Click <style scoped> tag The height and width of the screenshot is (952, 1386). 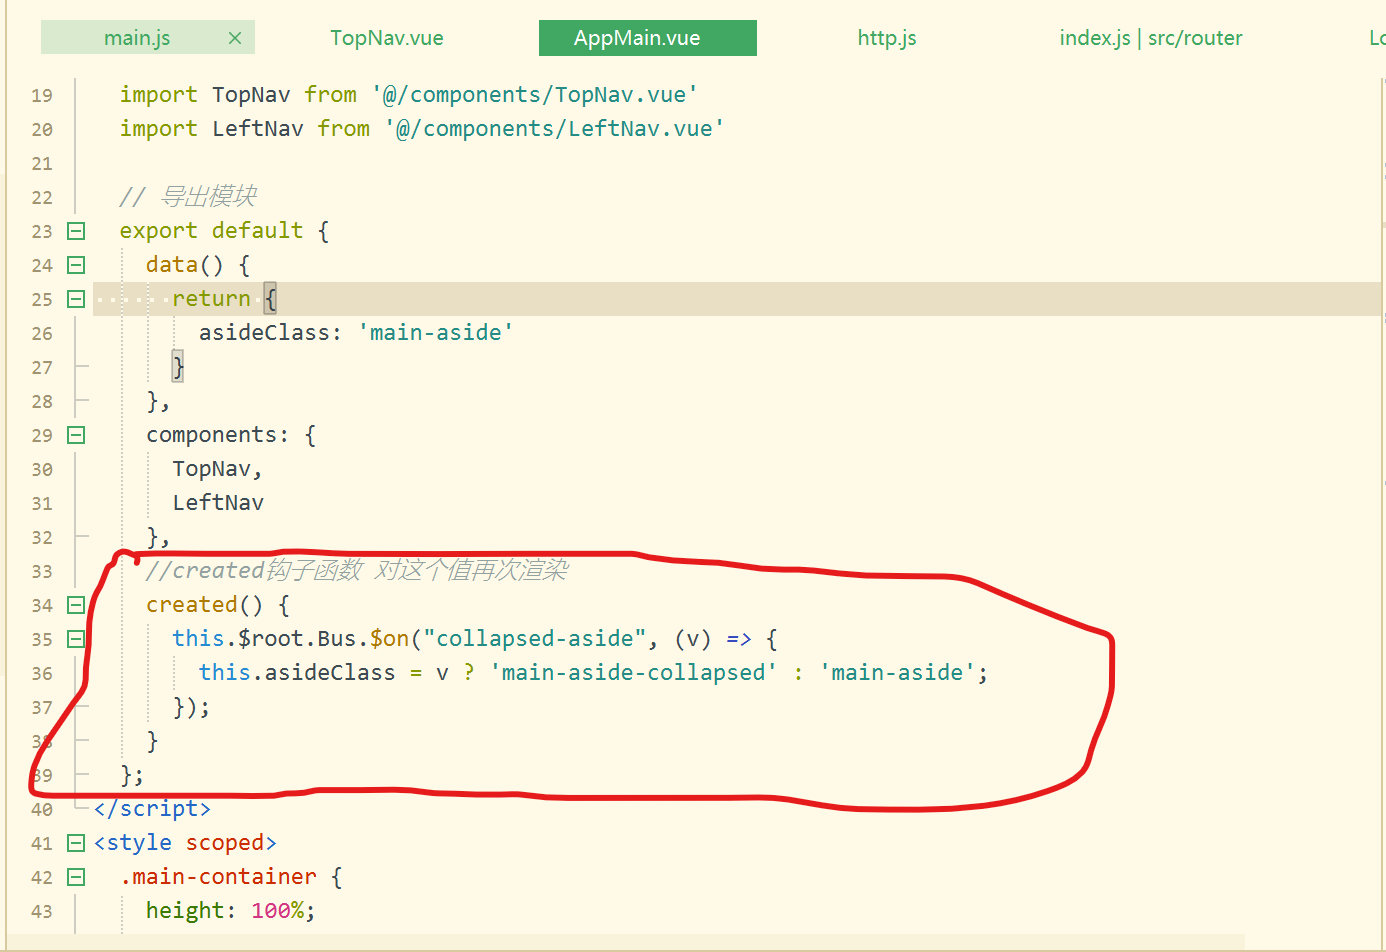pos(185,843)
